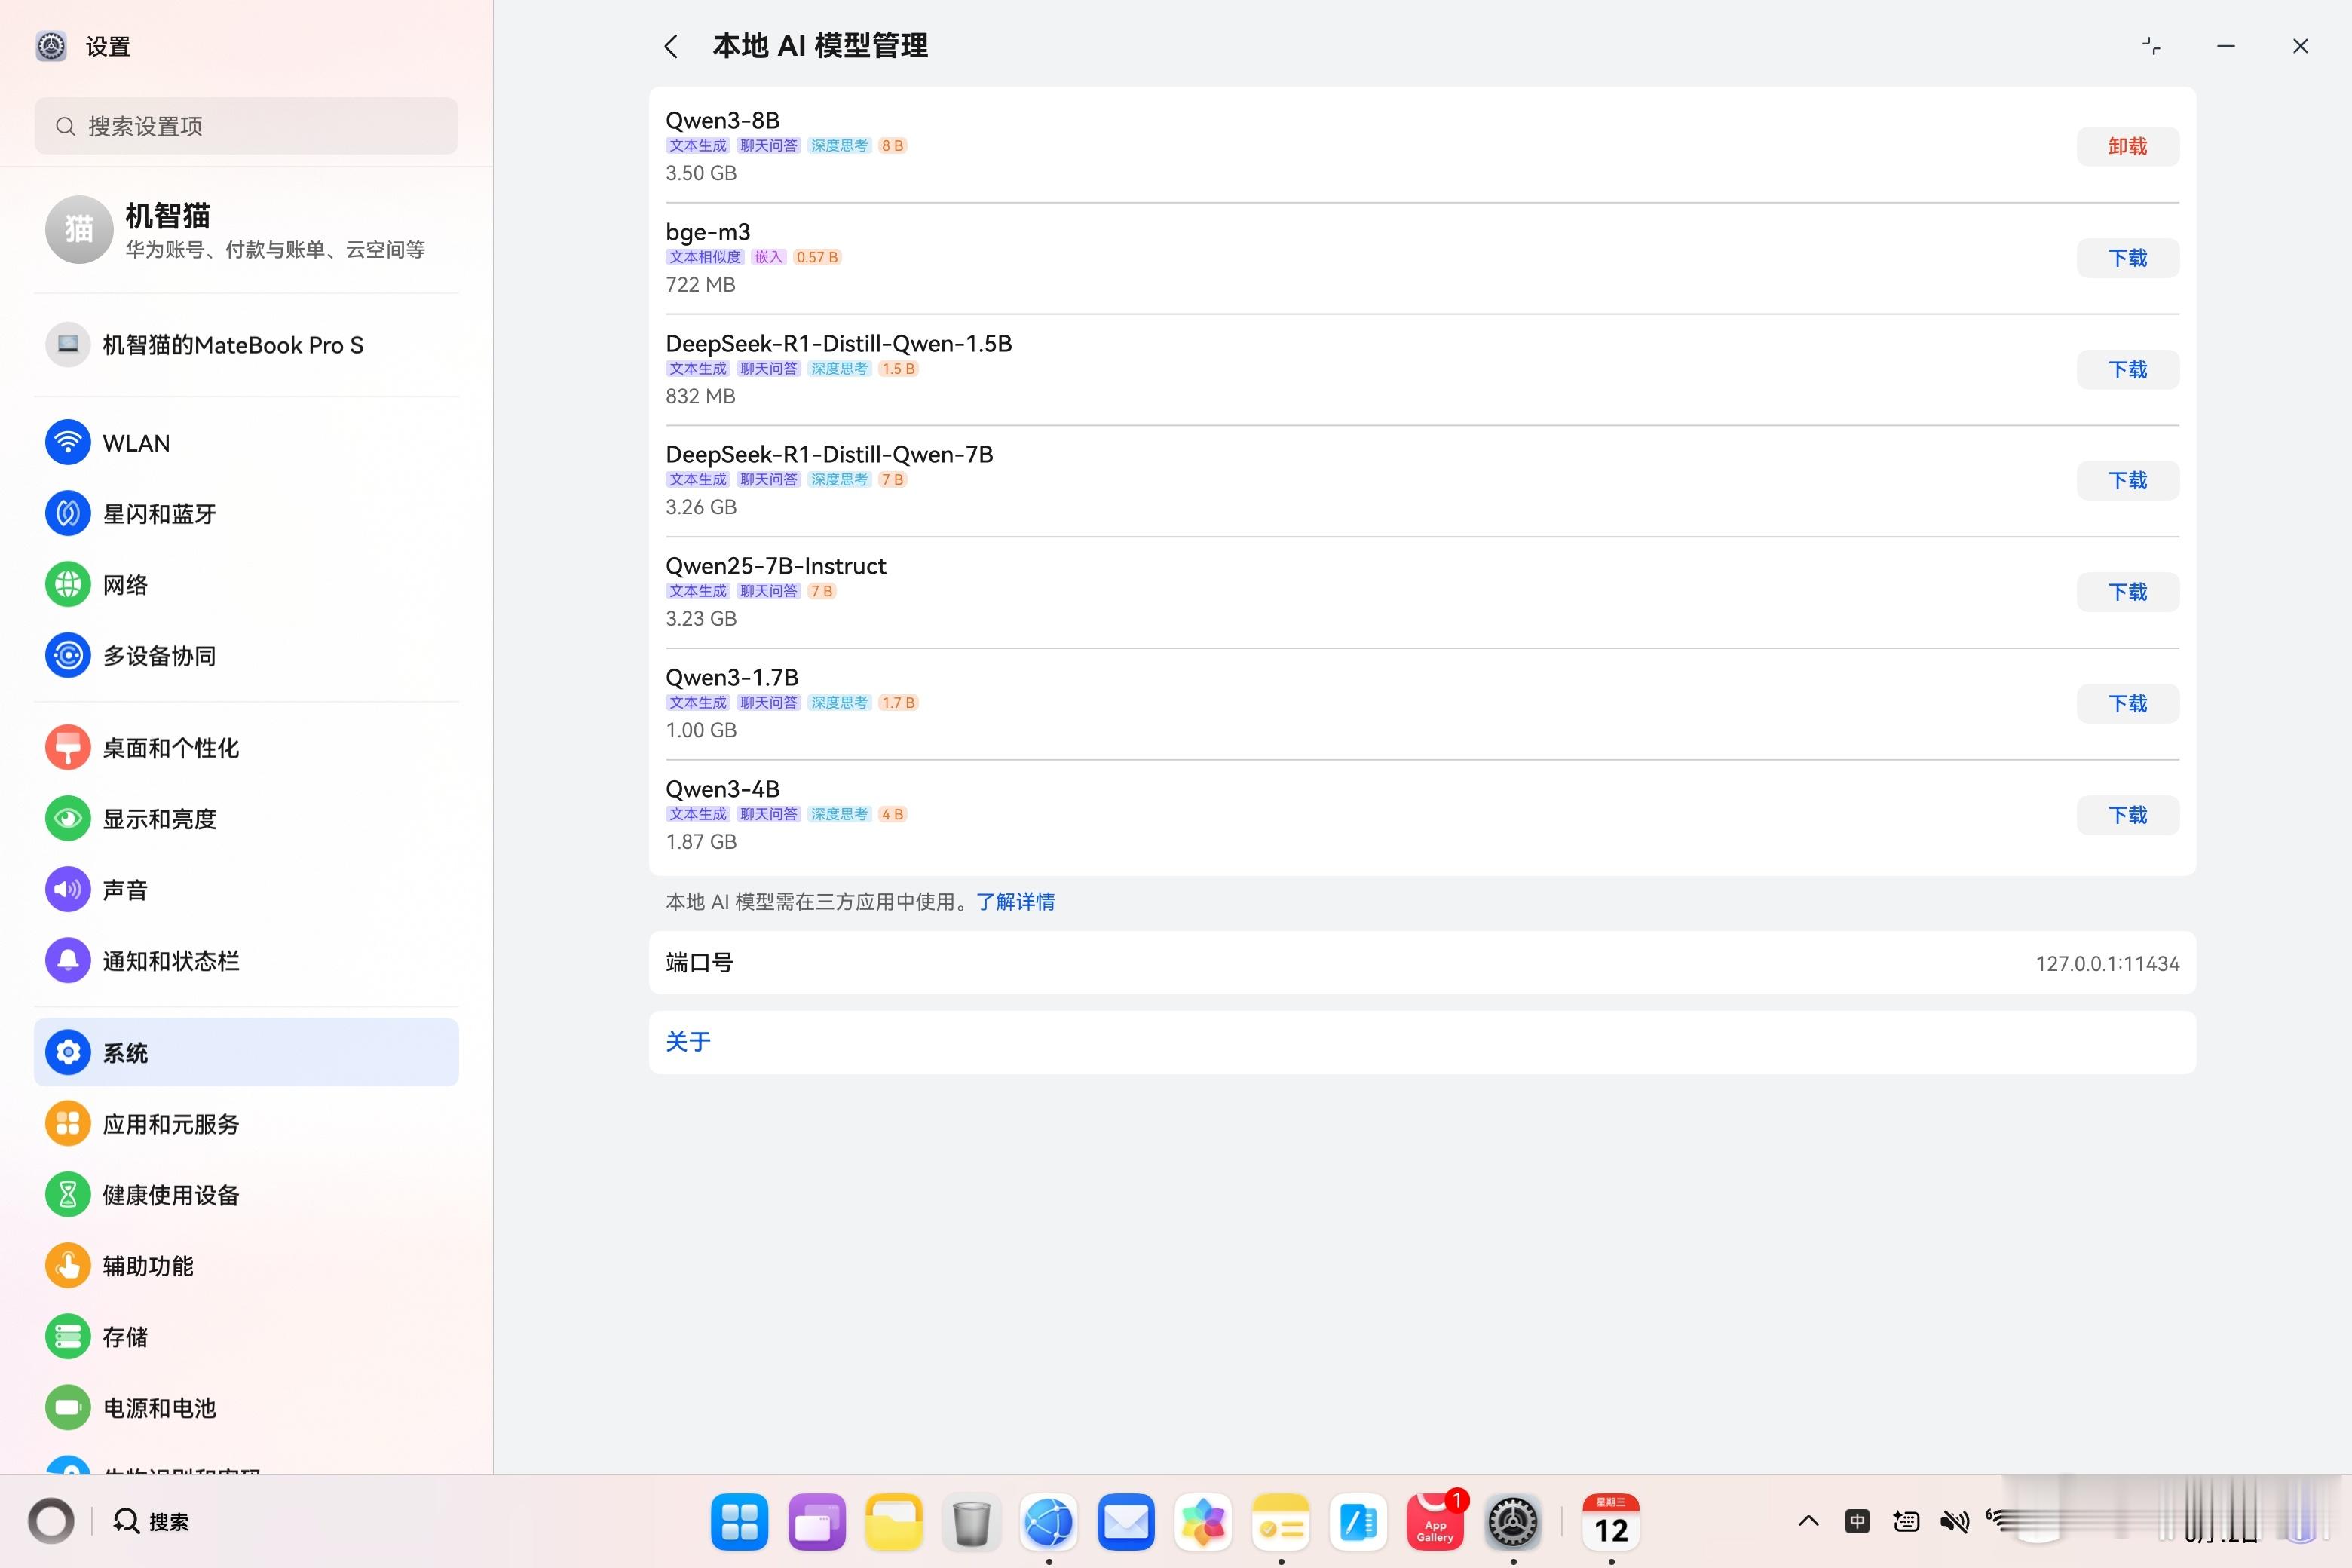Open 辅助功能 settings
Image resolution: width=2352 pixels, height=1568 pixels.
(246, 1266)
